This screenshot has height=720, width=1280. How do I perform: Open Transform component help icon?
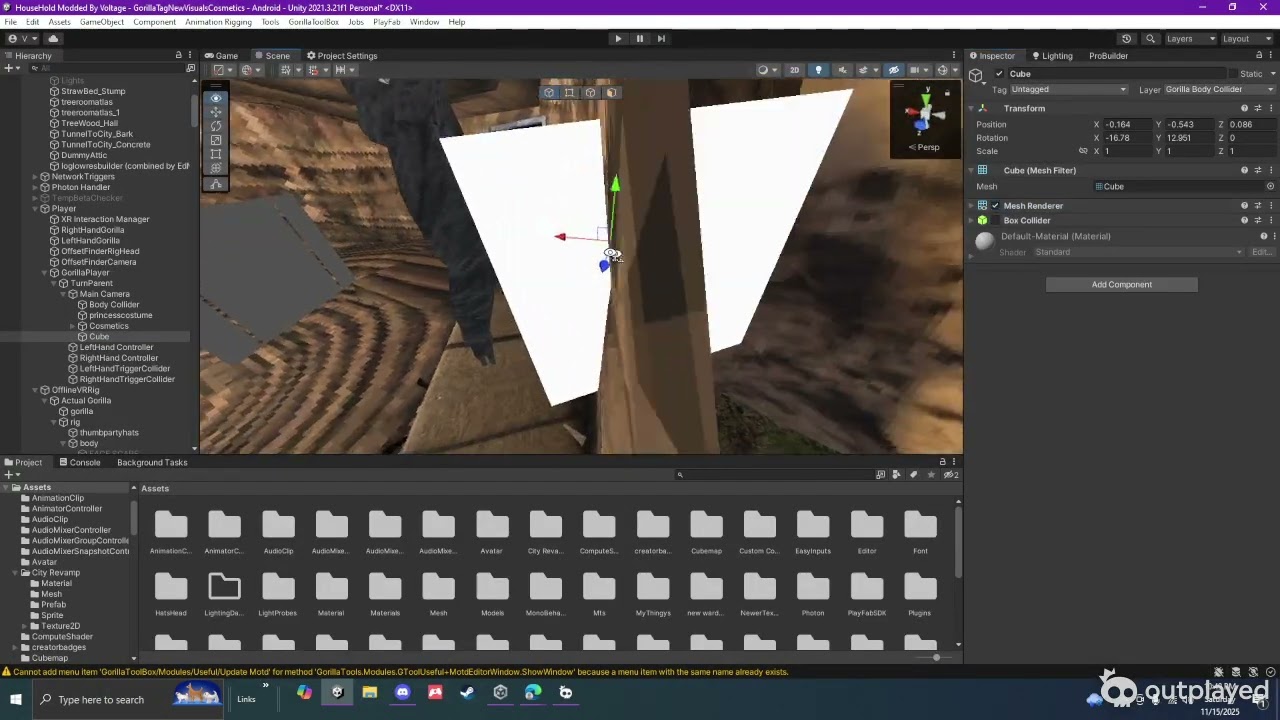(1244, 109)
